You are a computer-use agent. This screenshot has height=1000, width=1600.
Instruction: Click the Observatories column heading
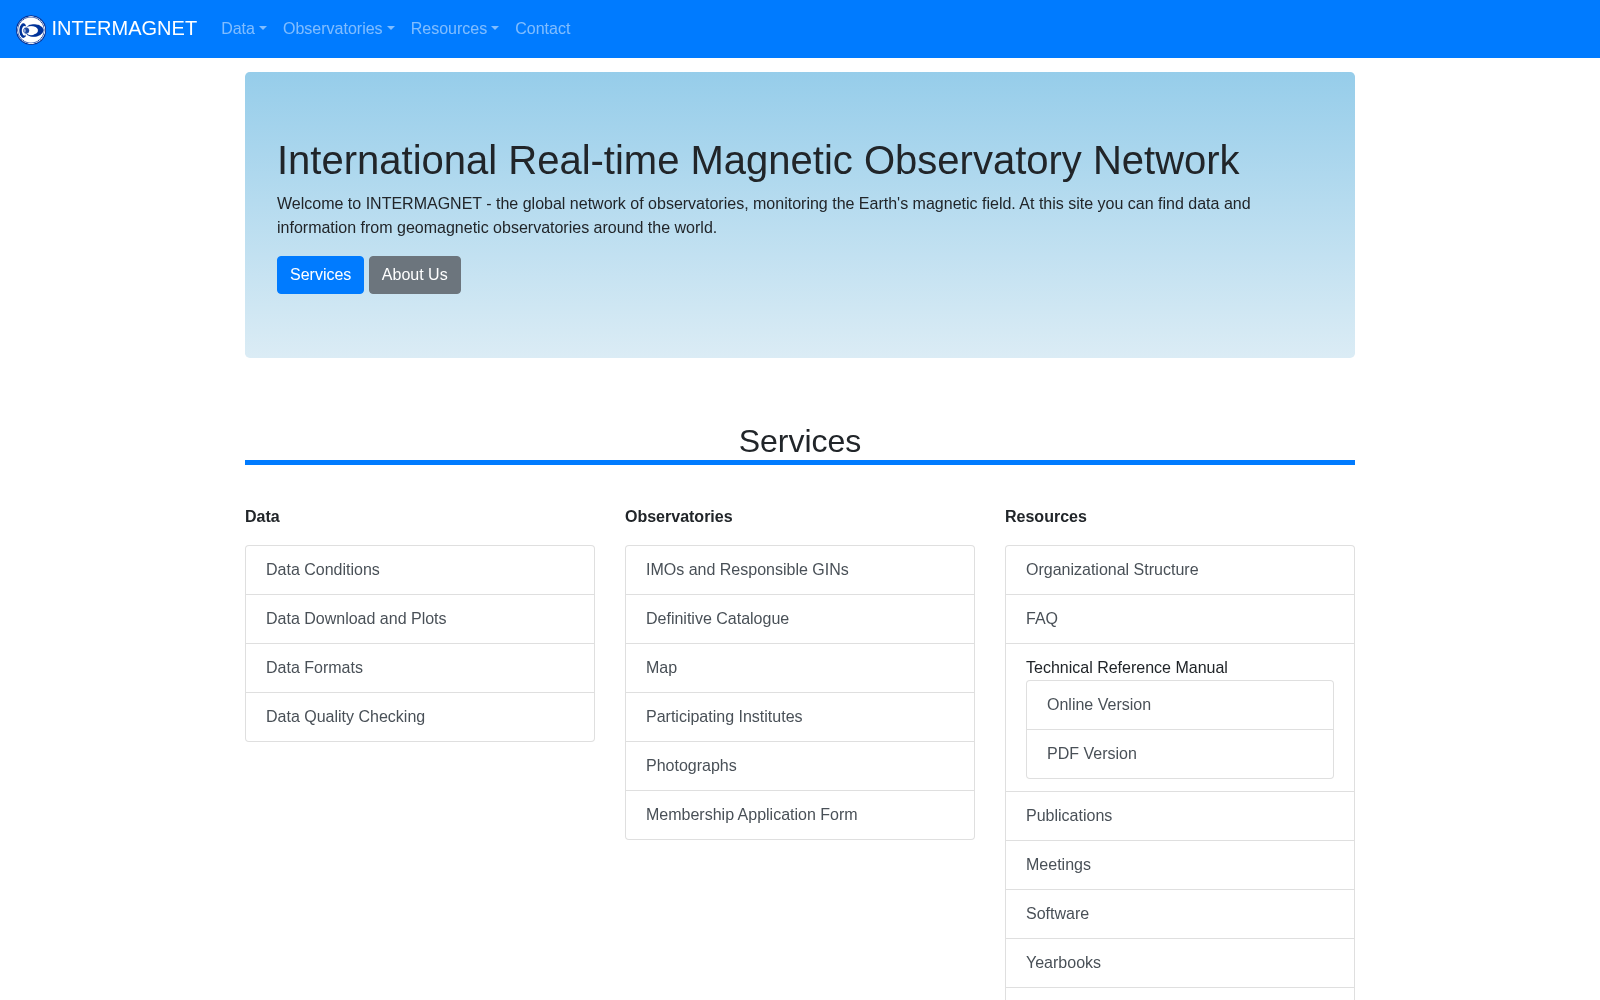coord(679,517)
